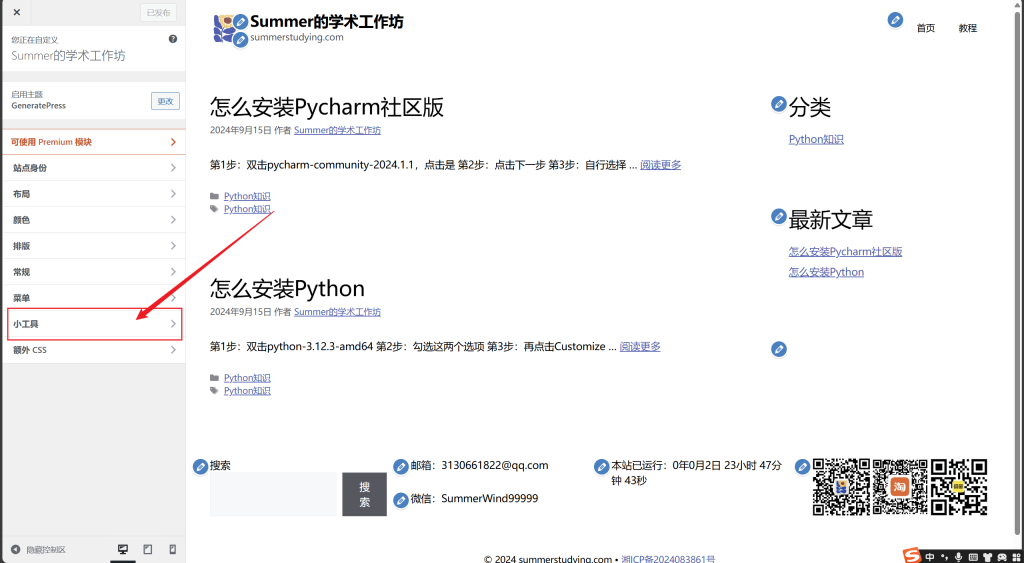The image size is (1024, 563).
Task: Click the footer search input field
Action: pyautogui.click(x=273, y=494)
